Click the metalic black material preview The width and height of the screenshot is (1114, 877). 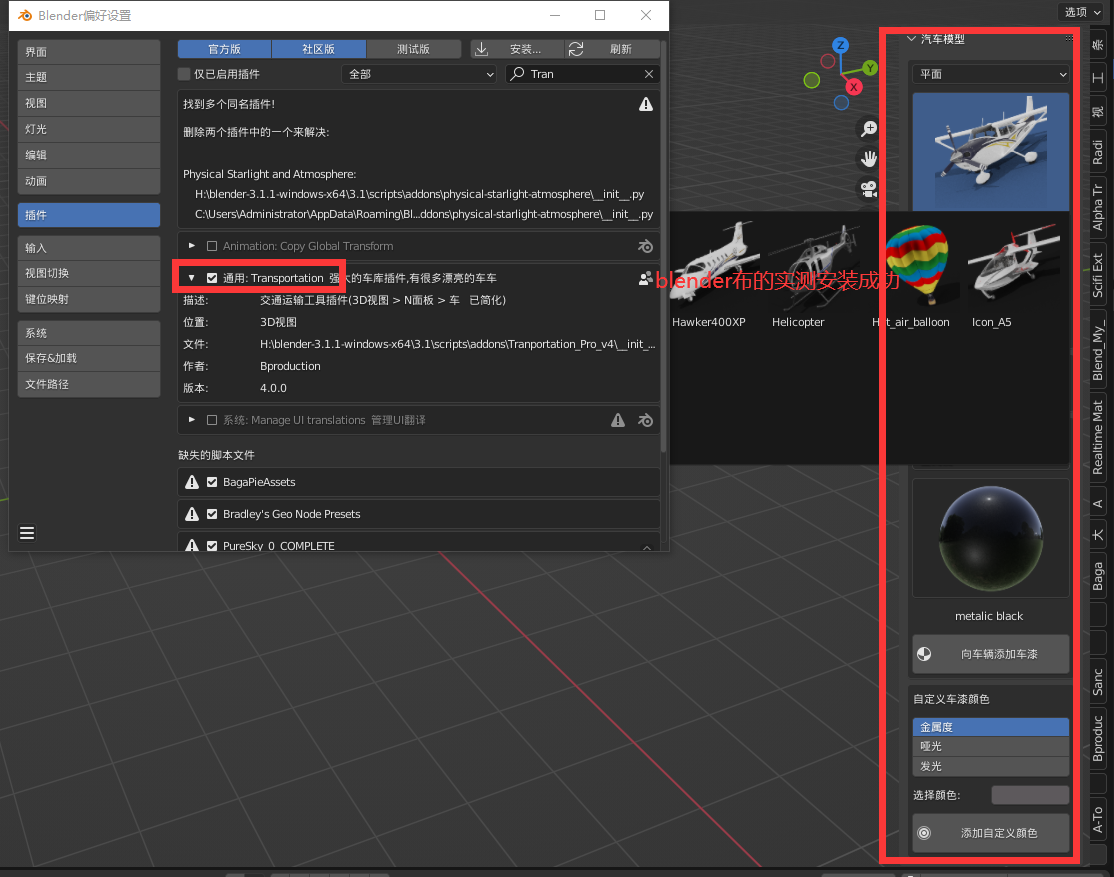click(x=990, y=538)
